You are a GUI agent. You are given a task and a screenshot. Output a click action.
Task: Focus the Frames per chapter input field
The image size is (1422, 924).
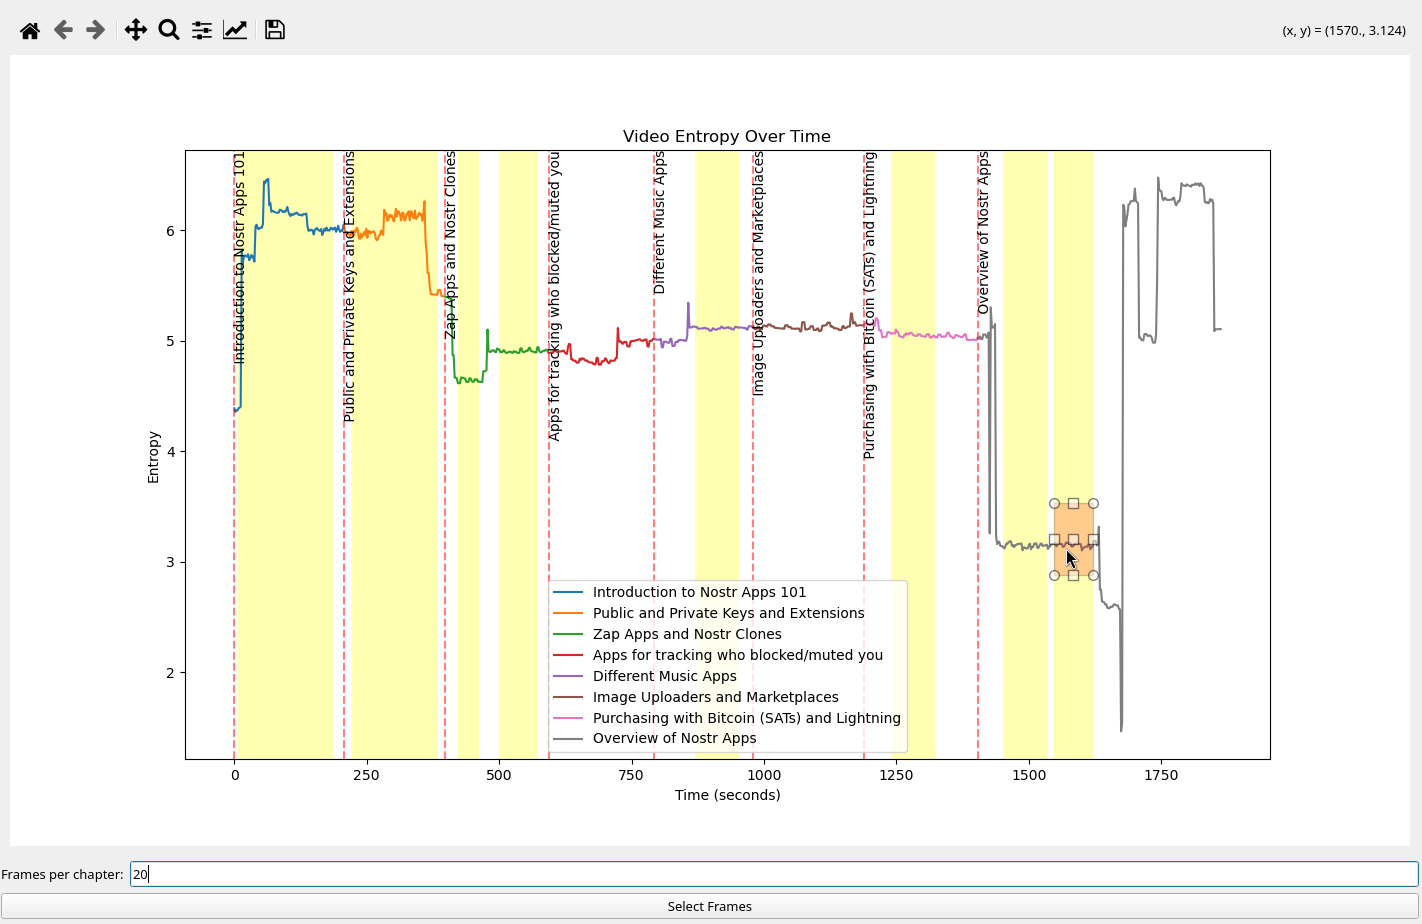coord(774,874)
